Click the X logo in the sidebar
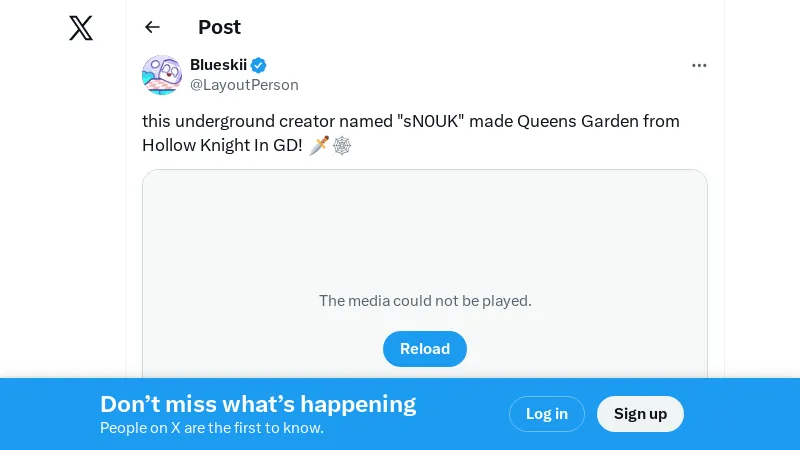Image resolution: width=800 pixels, height=450 pixels. [x=81, y=28]
